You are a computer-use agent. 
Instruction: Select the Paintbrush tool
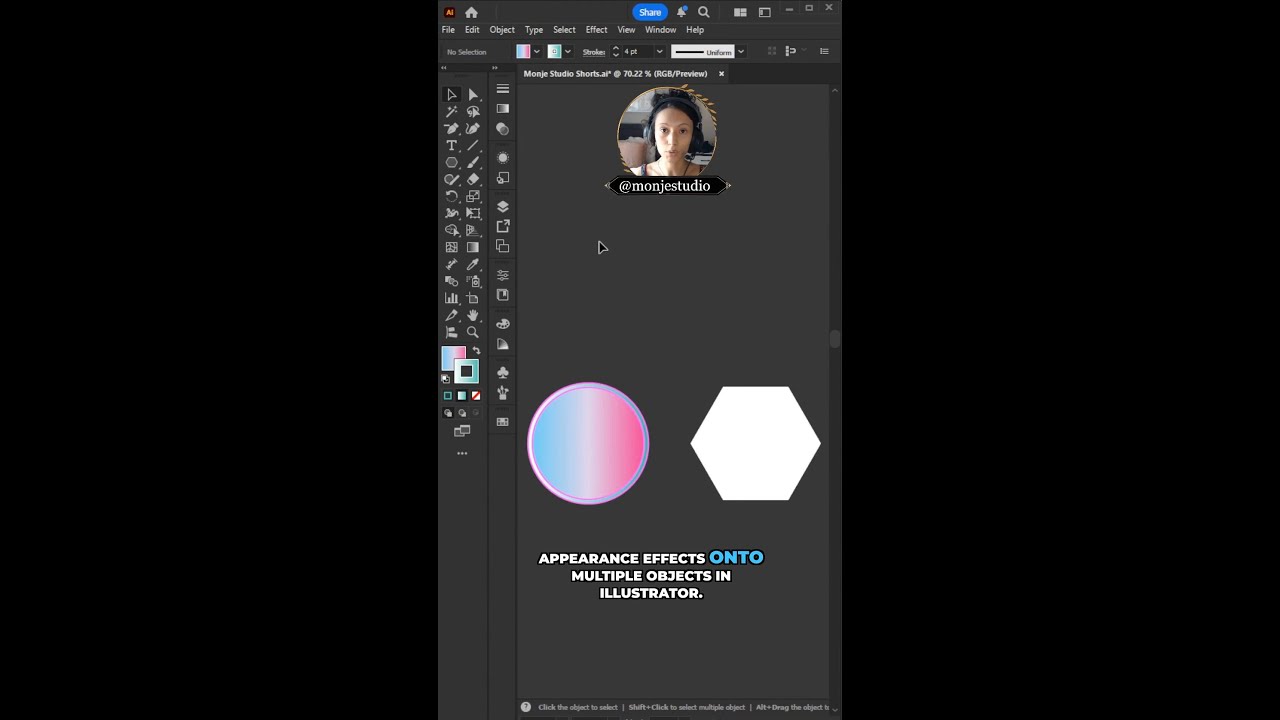click(x=473, y=163)
